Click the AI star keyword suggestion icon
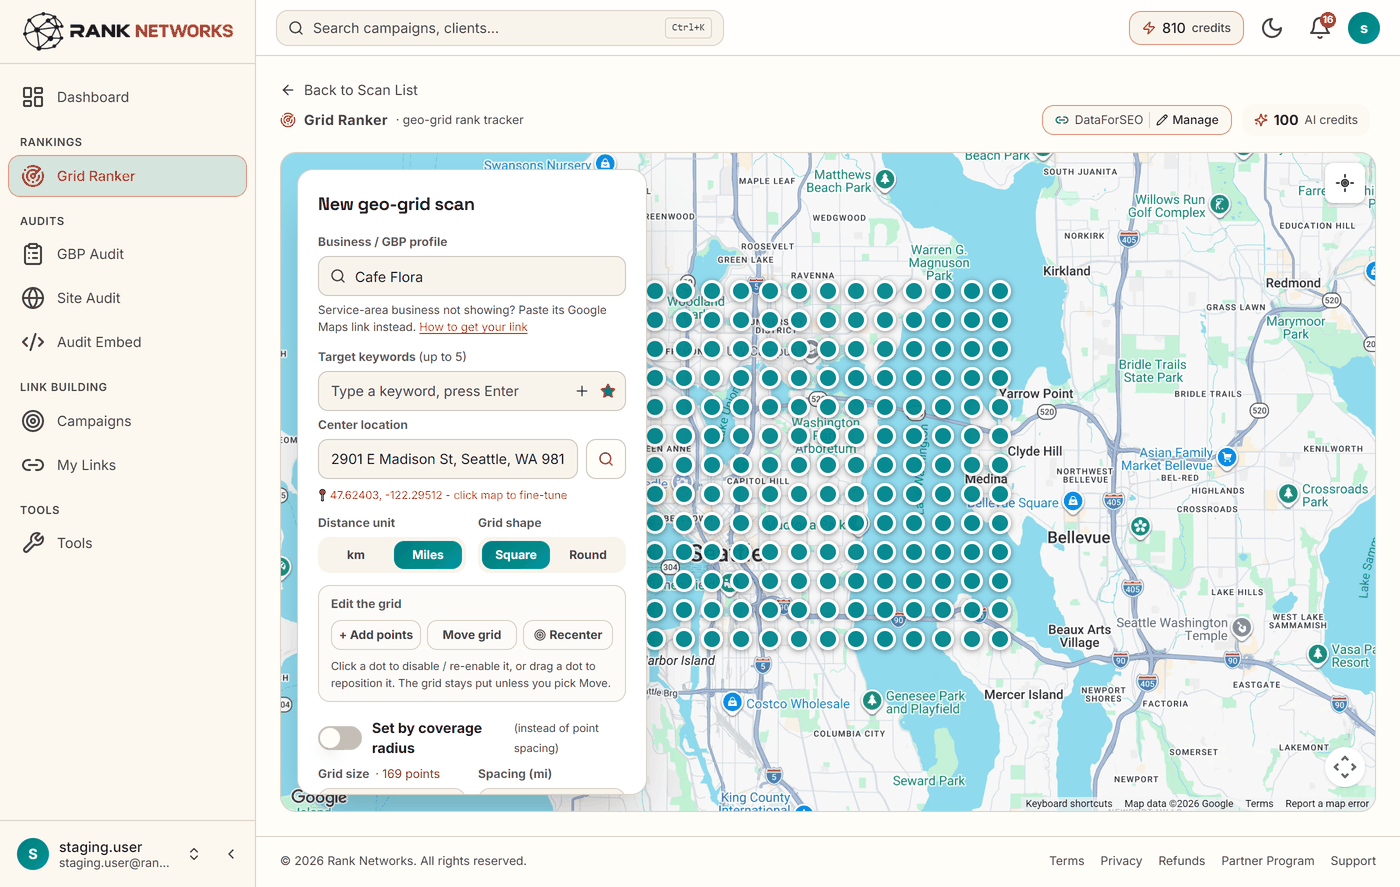The image size is (1400, 887). (608, 391)
